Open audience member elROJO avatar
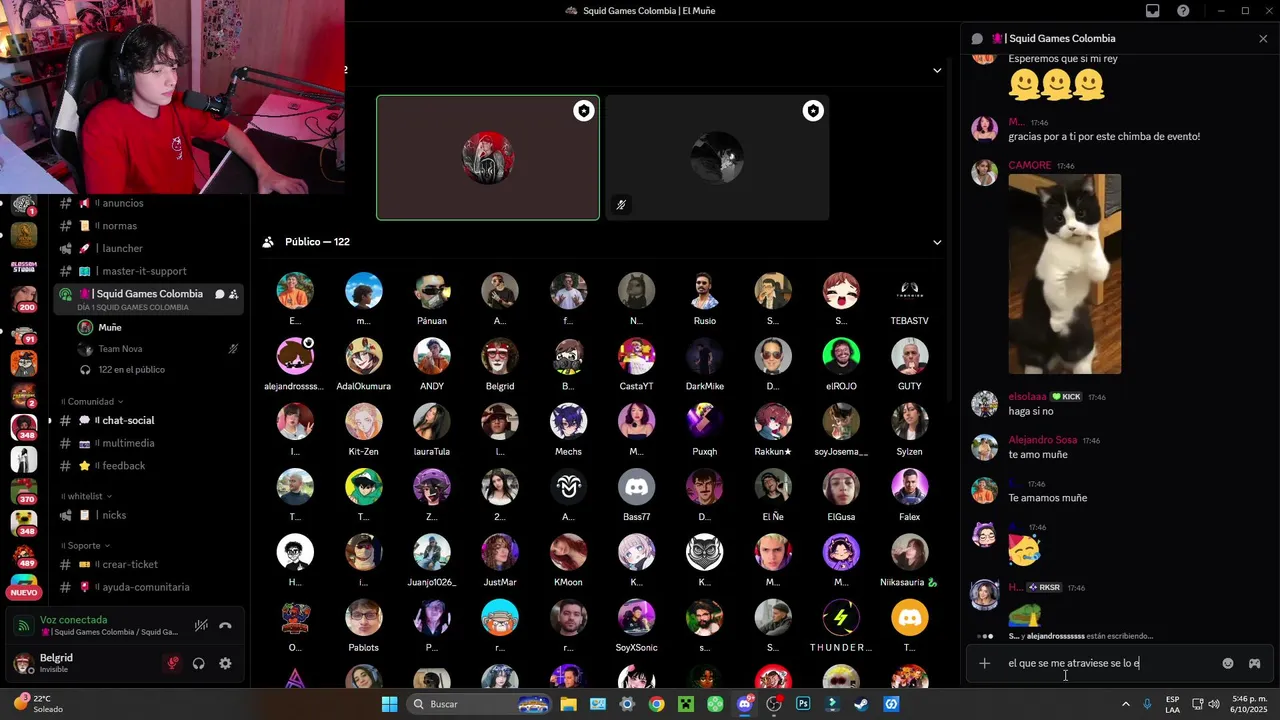The height and width of the screenshot is (720, 1280). (x=841, y=356)
